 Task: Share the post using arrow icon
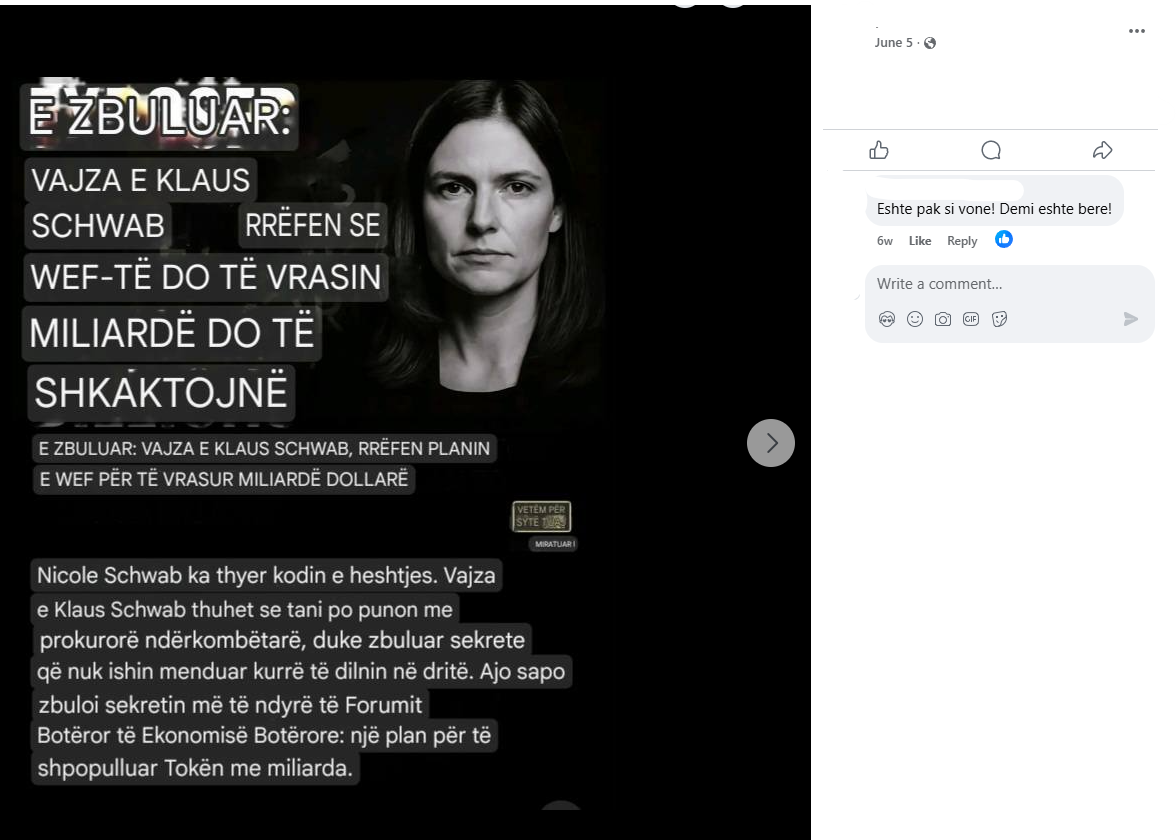[x=1102, y=151]
